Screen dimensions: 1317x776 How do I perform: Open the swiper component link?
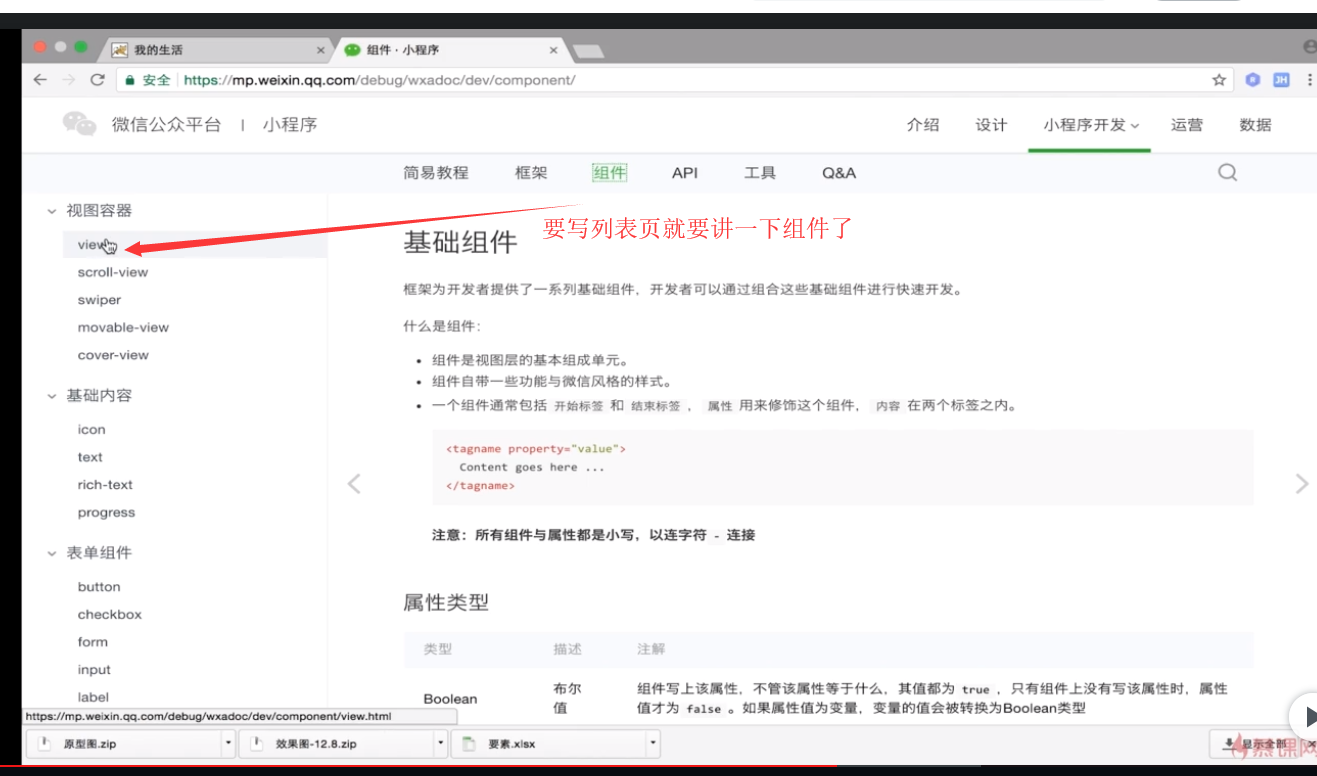[x=99, y=300]
